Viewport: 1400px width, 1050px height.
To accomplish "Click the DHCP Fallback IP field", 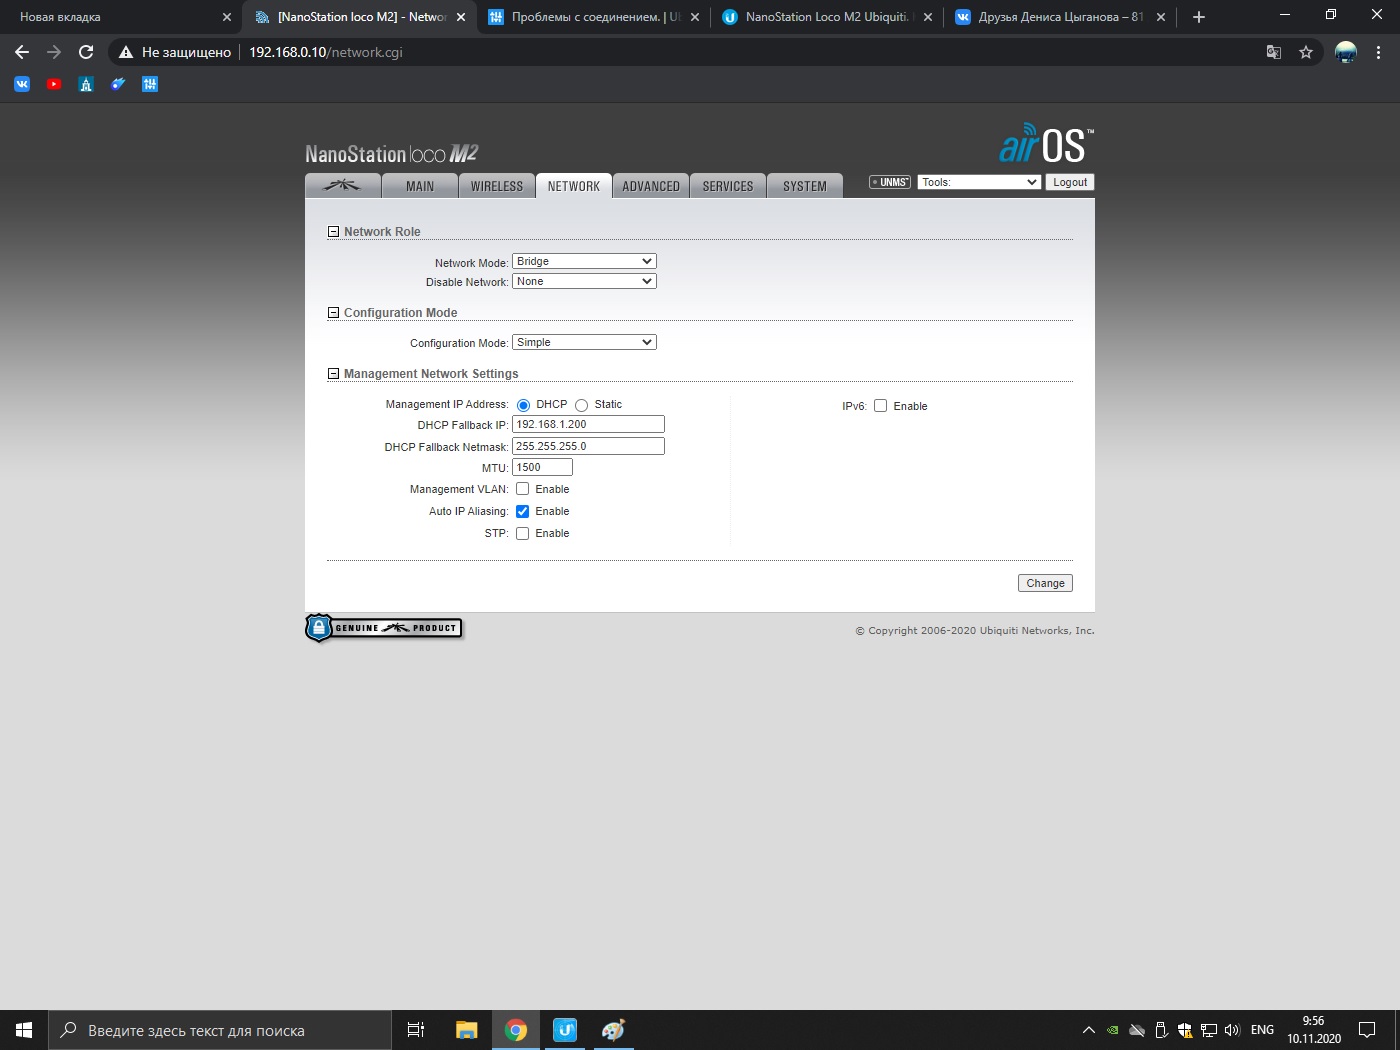I will click(x=588, y=424).
